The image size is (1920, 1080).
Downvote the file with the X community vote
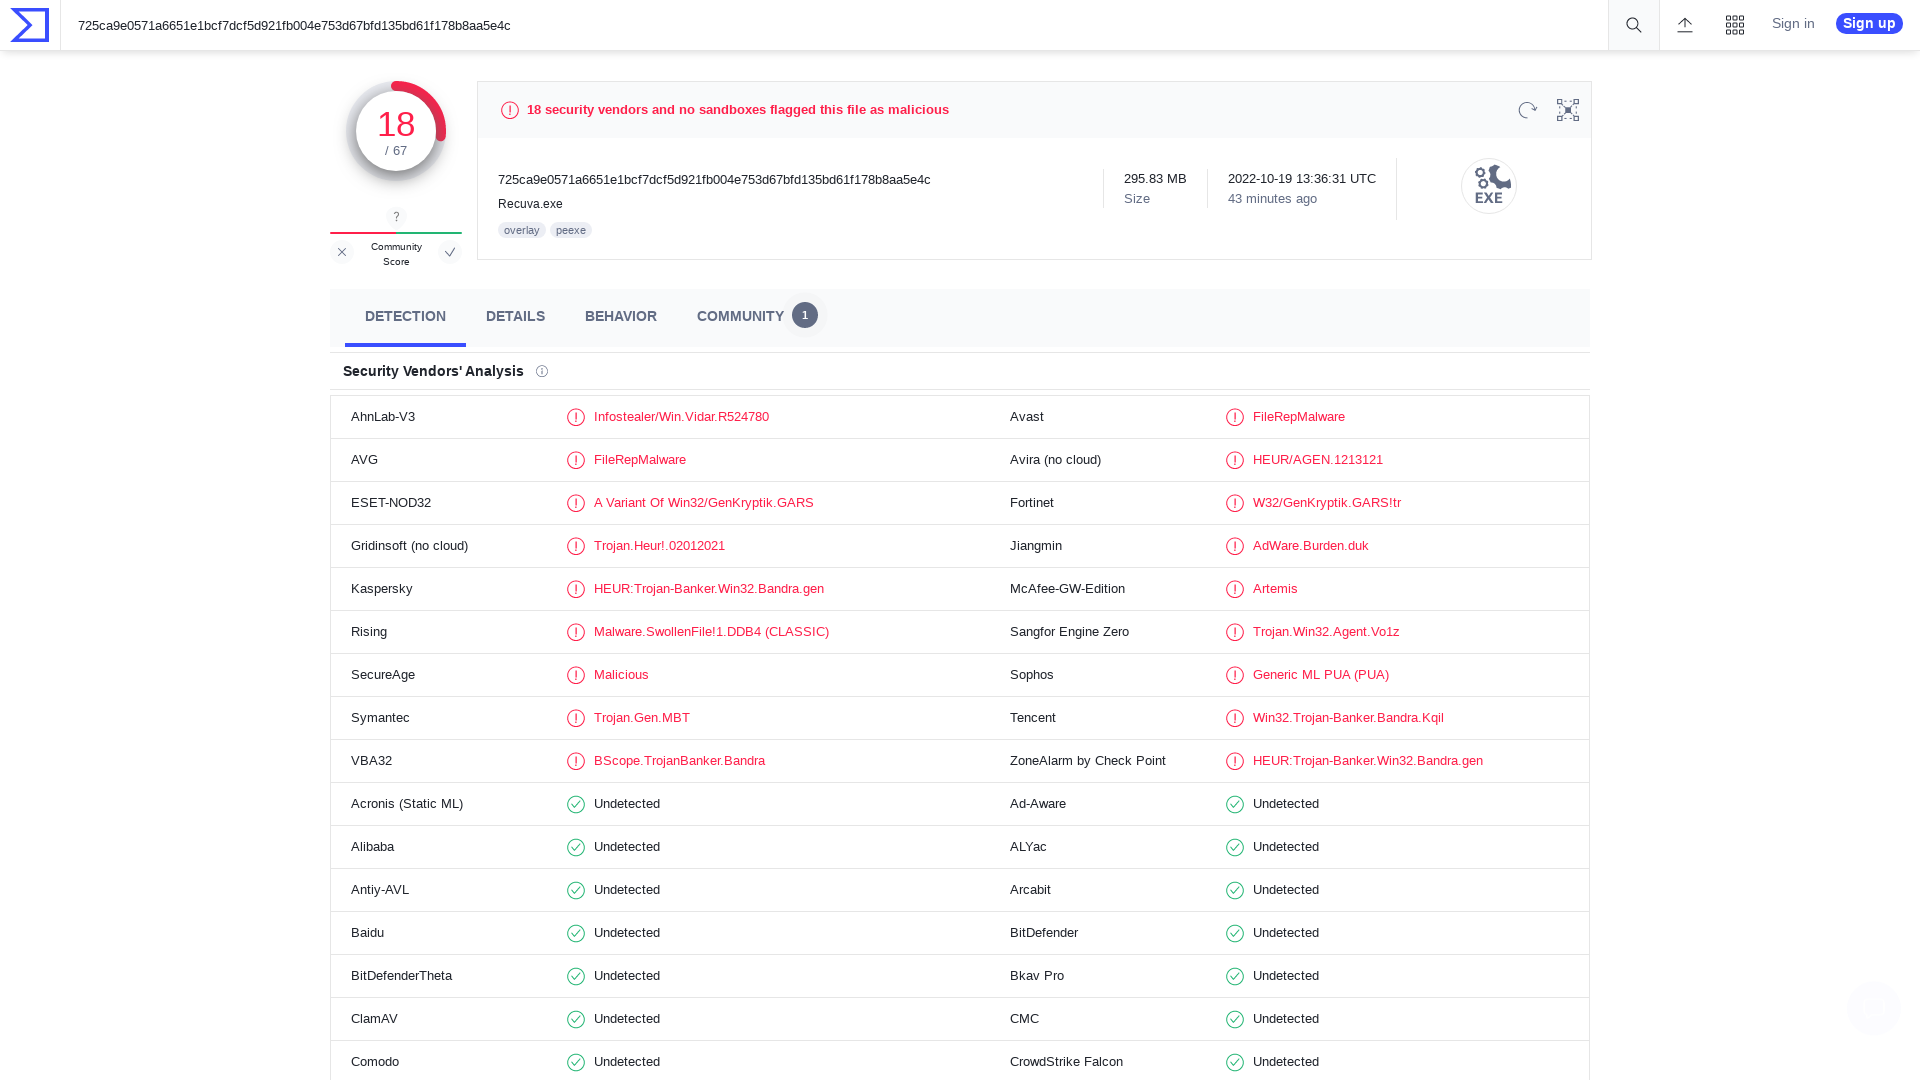pos(342,252)
